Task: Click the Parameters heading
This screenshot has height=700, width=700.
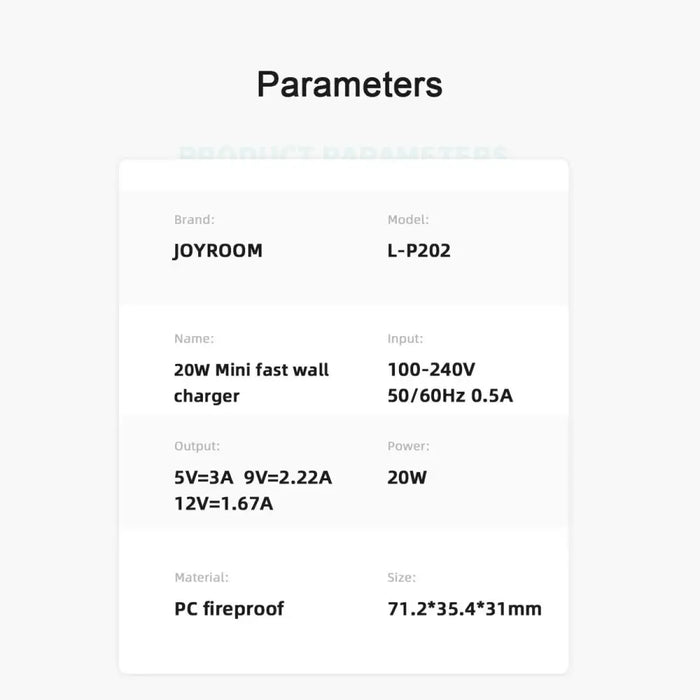Action: click(349, 84)
